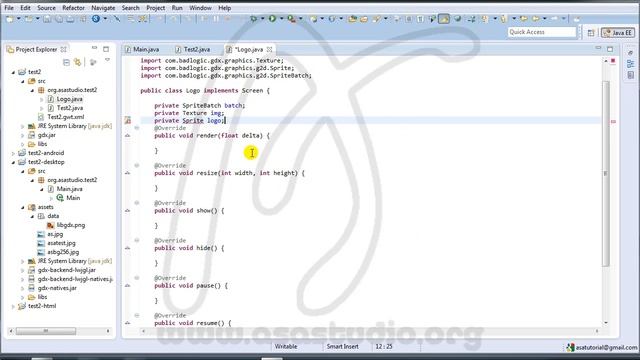
Task: Open the Outline side view icon
Action: click(x=631, y=64)
